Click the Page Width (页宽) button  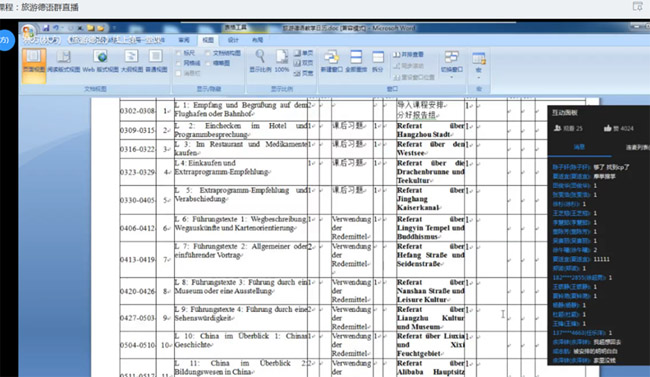click(303, 73)
